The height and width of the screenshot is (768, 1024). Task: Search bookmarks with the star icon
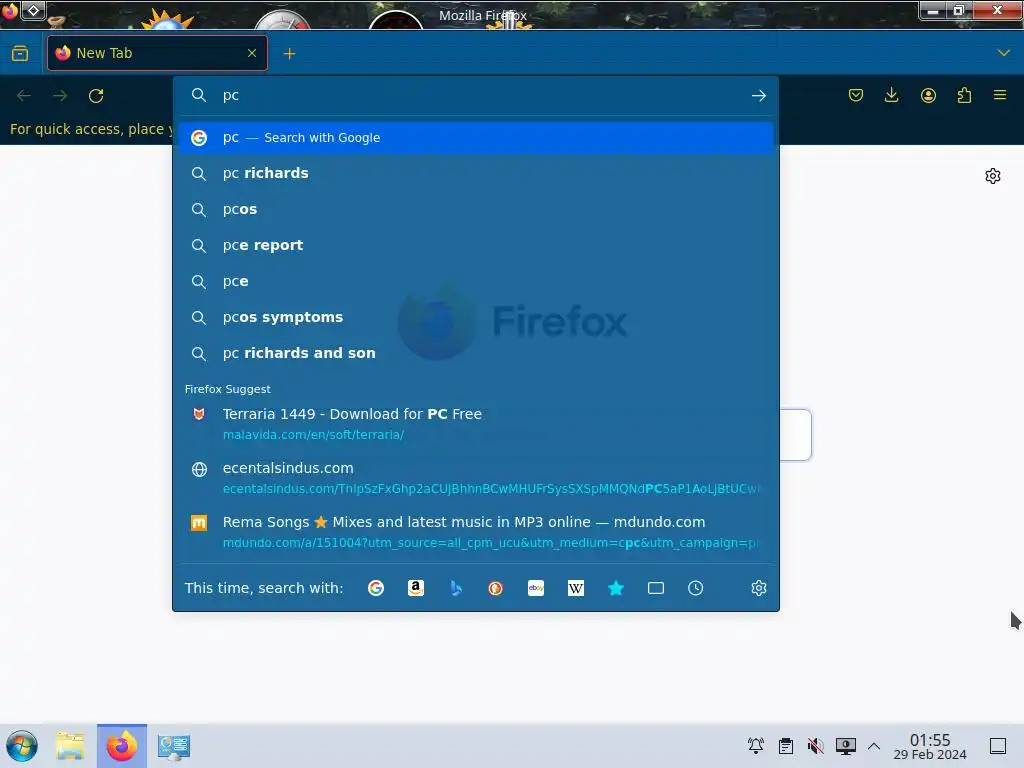[x=616, y=588]
